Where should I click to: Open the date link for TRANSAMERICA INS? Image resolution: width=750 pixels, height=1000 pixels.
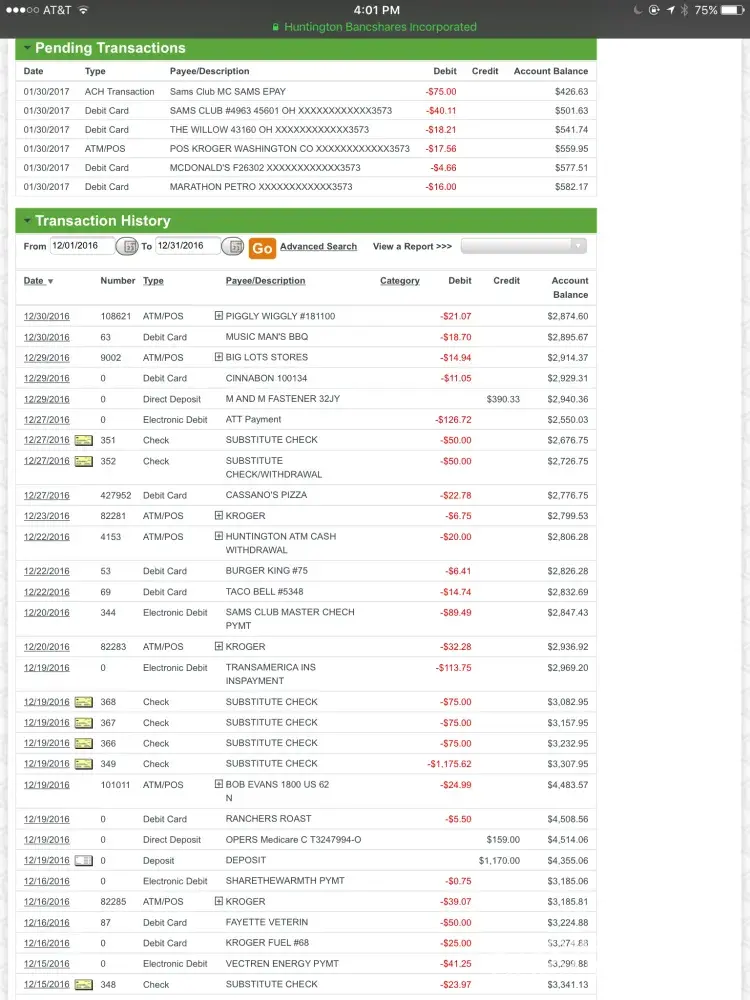pos(47,668)
